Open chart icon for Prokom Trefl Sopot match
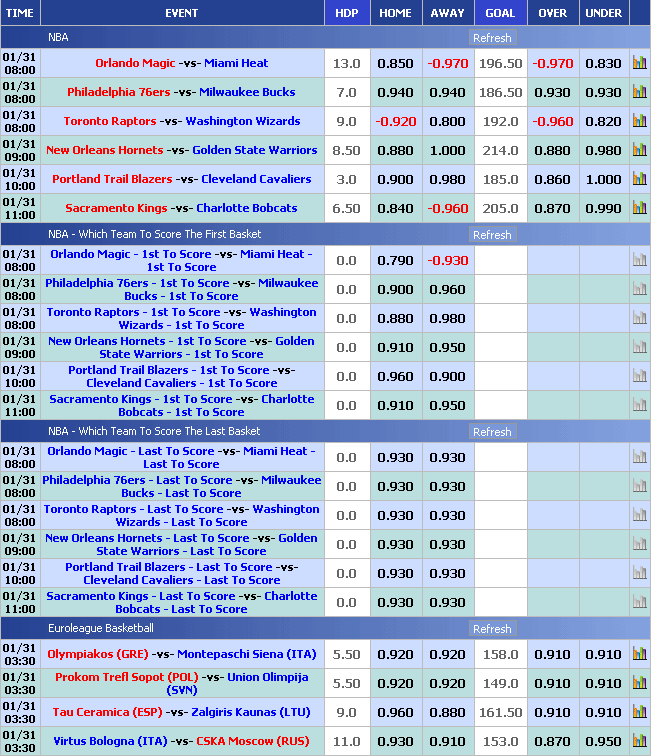This screenshot has width=651, height=756. coord(639,683)
